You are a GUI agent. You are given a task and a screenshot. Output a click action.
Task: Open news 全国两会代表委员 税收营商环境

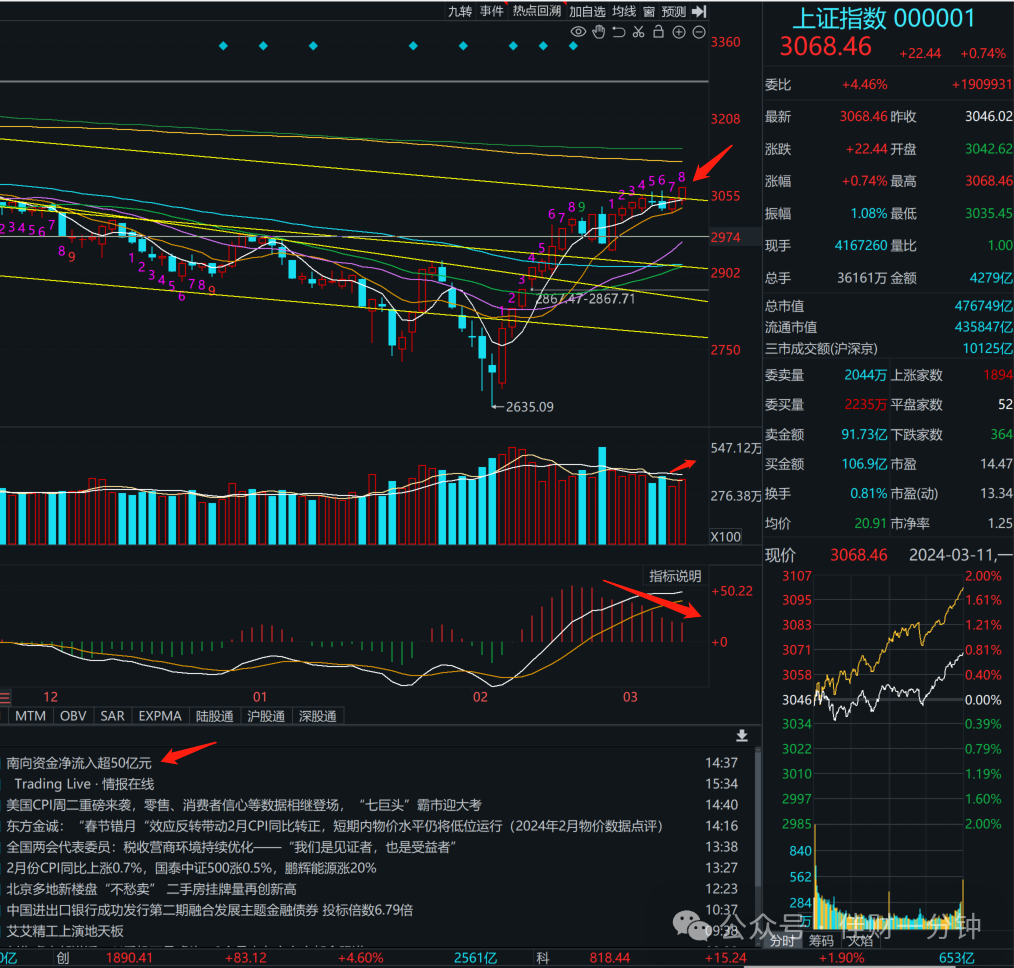[232, 847]
